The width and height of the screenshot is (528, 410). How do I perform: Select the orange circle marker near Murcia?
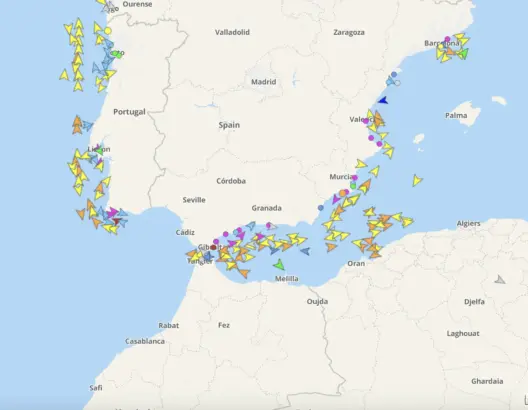click(x=342, y=193)
